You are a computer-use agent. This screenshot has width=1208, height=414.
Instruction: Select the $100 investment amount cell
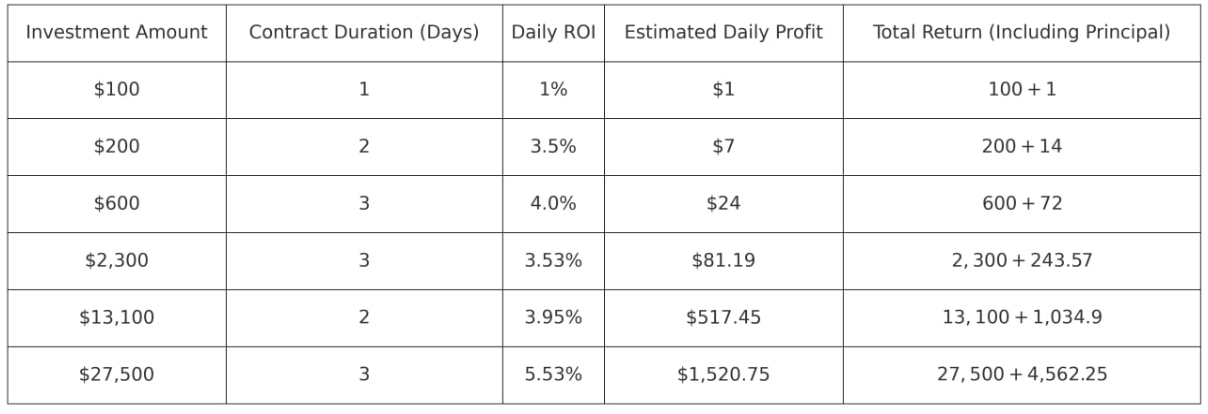(x=117, y=89)
